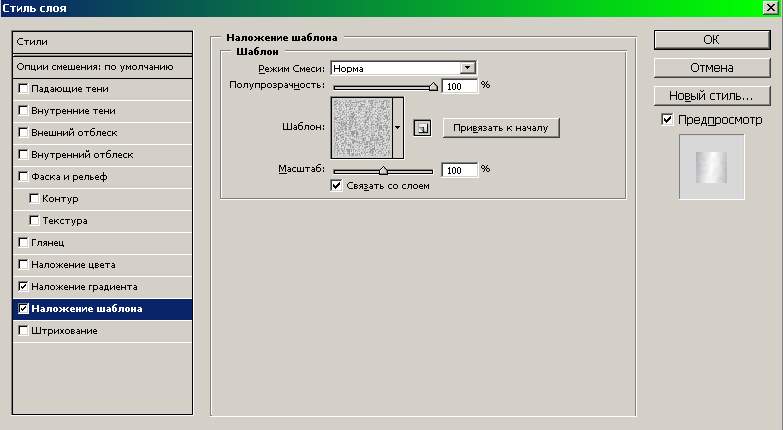
Task: Click the style preview thumbnail
Action: [712, 167]
